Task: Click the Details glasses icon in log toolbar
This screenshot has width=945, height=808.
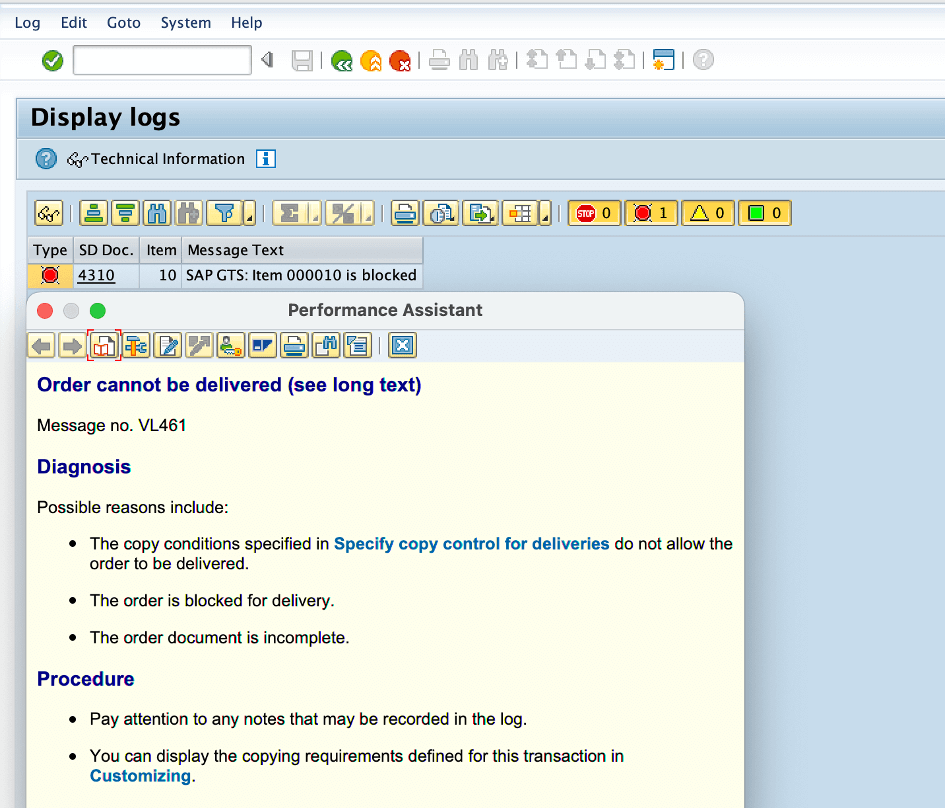Action: pos(49,213)
